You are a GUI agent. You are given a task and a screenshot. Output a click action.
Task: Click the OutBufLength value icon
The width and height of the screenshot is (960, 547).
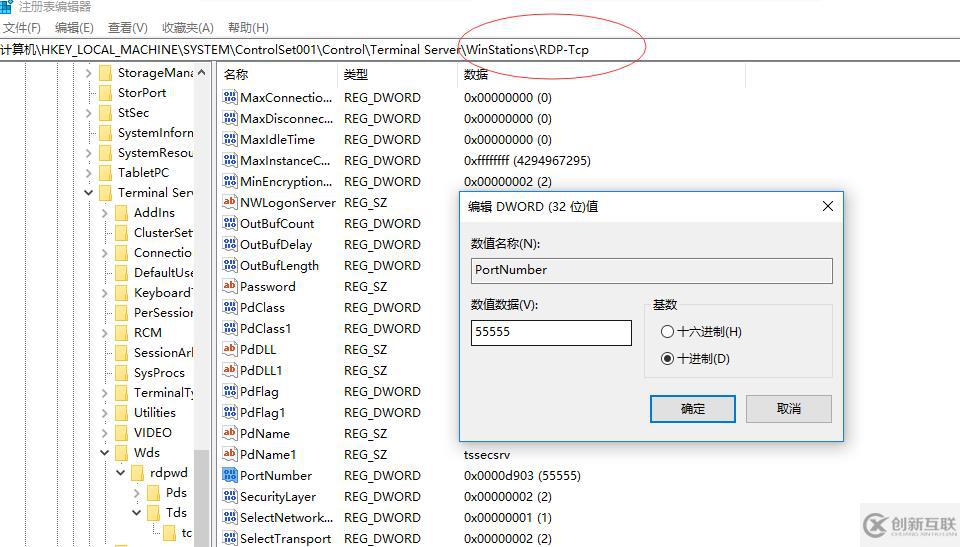(x=230, y=265)
